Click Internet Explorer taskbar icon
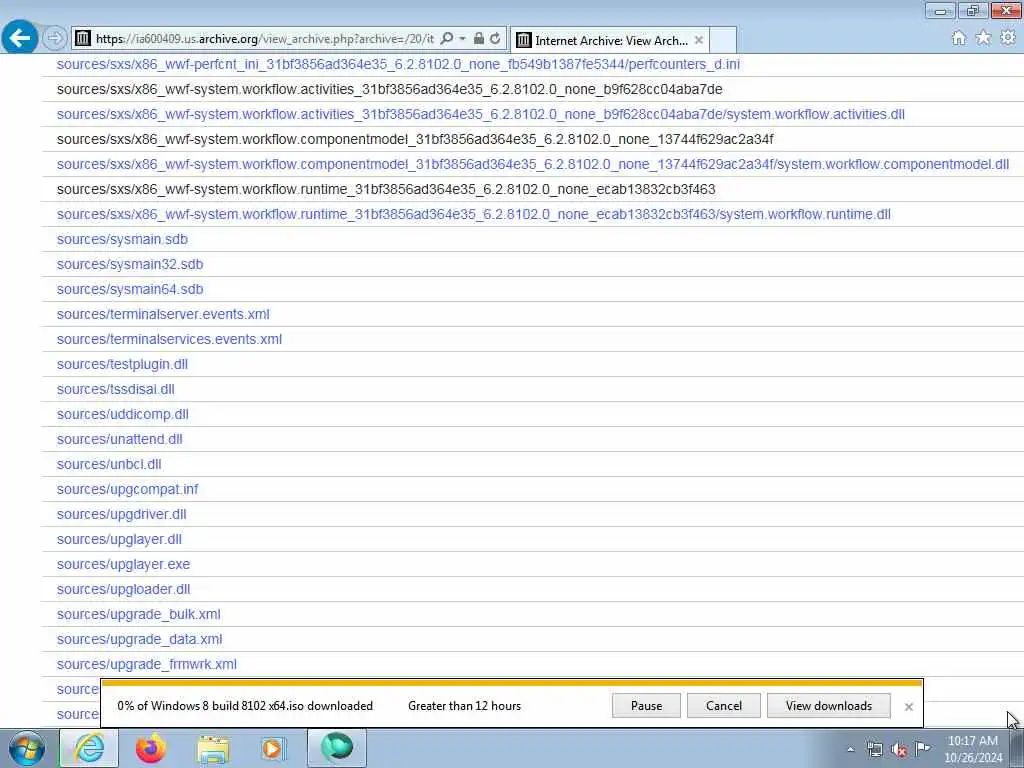 pos(89,748)
